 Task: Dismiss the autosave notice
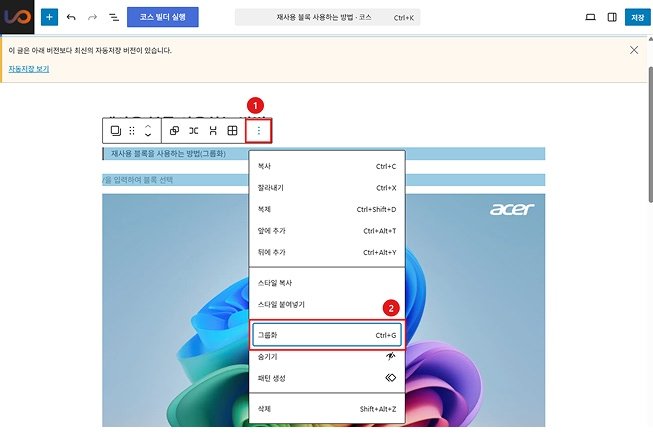coord(633,50)
